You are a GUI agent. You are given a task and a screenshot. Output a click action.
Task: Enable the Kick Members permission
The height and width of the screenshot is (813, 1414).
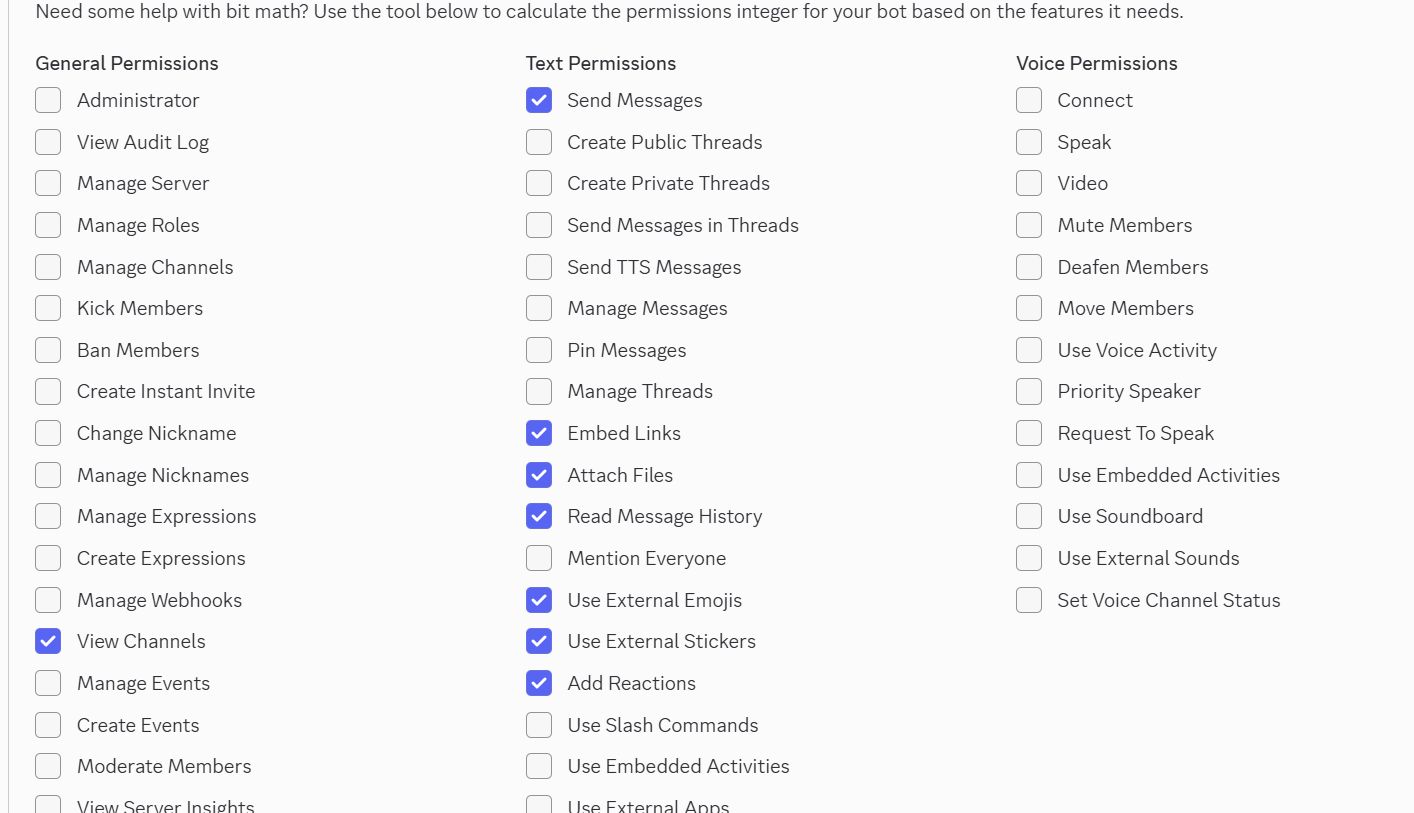coord(48,308)
